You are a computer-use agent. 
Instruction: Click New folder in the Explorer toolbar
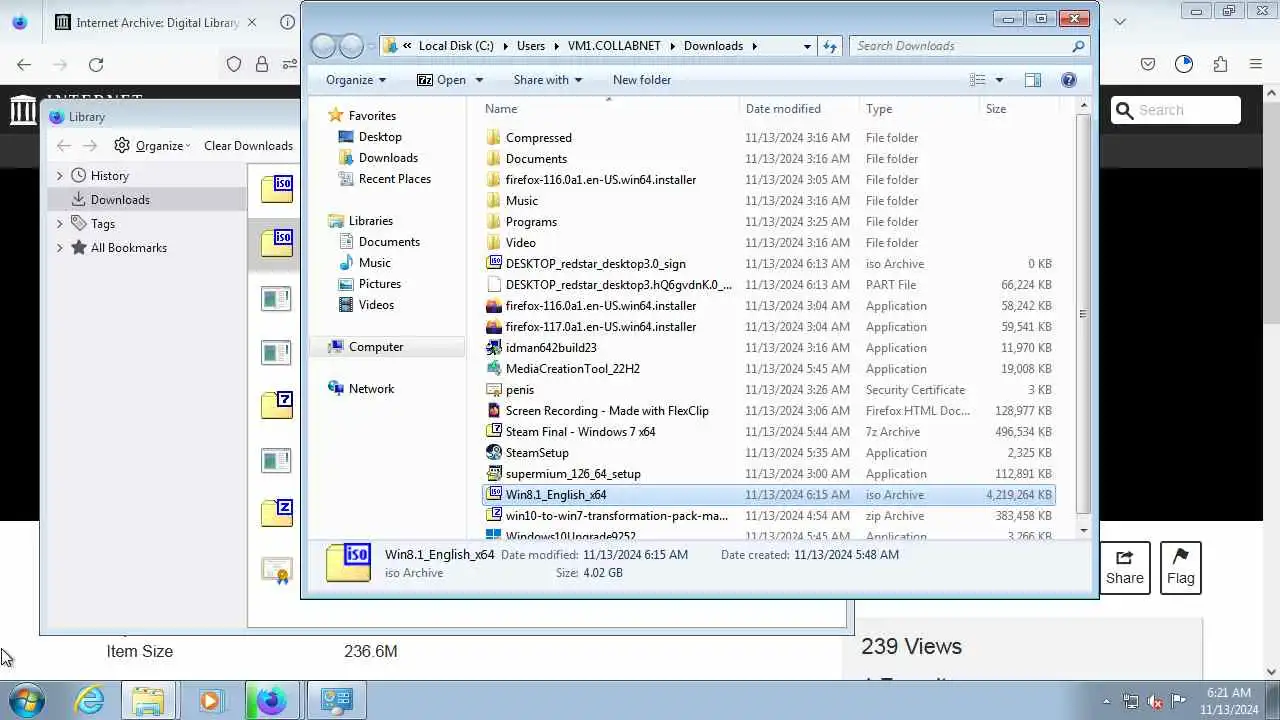[x=642, y=80]
